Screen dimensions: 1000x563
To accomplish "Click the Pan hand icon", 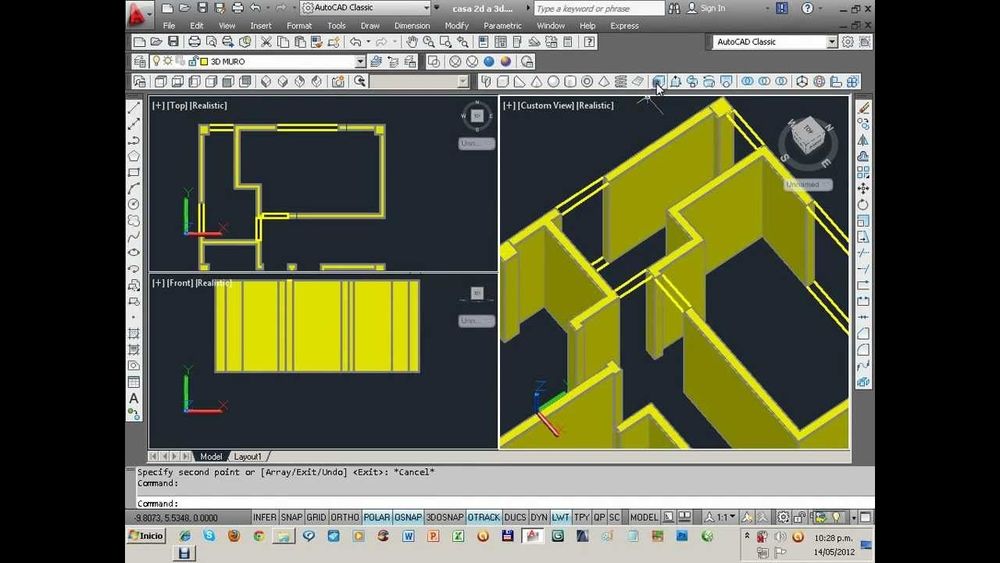I will pos(410,42).
